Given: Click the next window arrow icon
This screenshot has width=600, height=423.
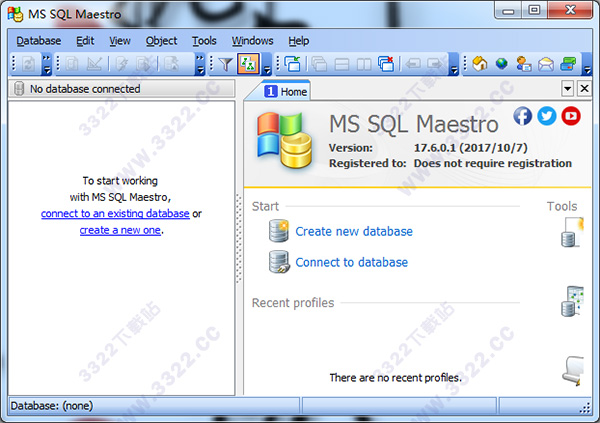Looking at the screenshot, I should pyautogui.click(x=435, y=64).
